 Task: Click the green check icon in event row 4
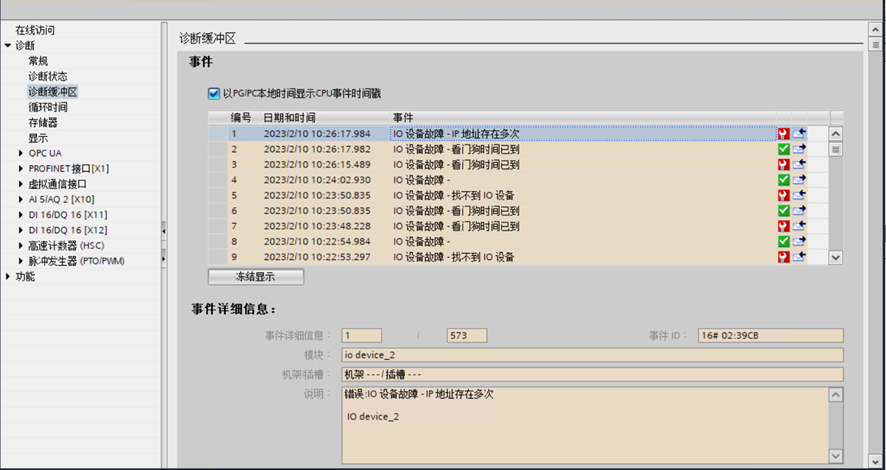(783, 180)
